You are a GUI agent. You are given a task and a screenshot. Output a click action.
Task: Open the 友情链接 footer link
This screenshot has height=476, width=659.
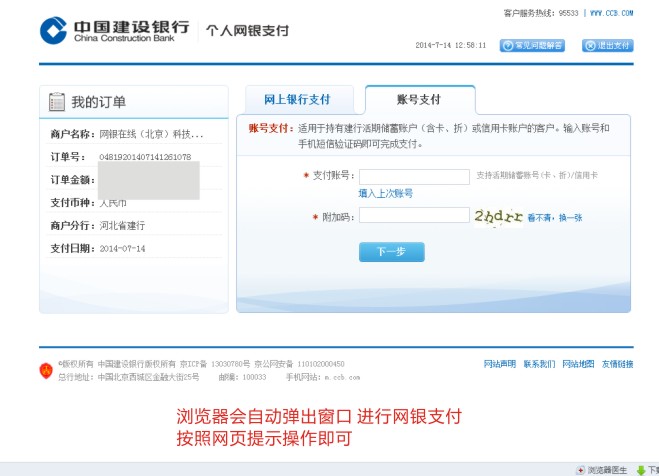617,364
